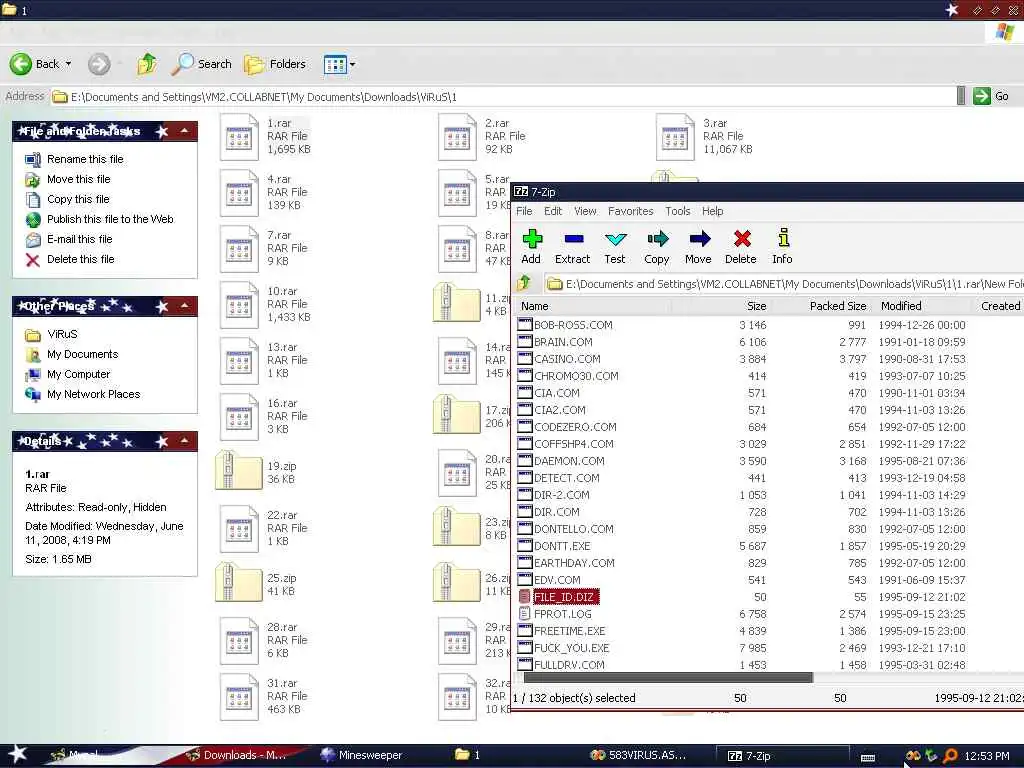Screen dimensions: 1024x768
Task: Select the 31.rar file icon
Action: point(239,697)
